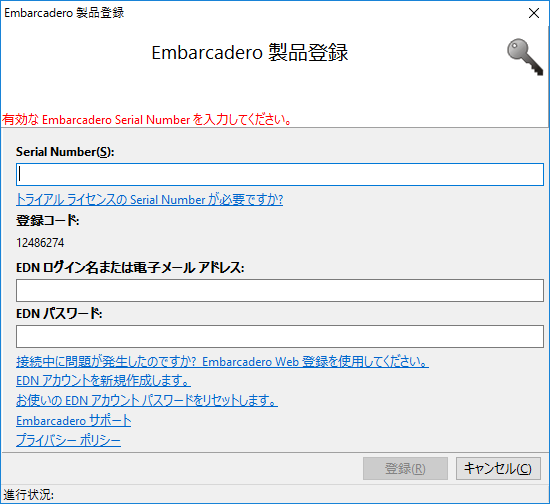The image size is (550, 504).
Task: Click the large Embarcadero 製品登録 heading
Action: 250,53
